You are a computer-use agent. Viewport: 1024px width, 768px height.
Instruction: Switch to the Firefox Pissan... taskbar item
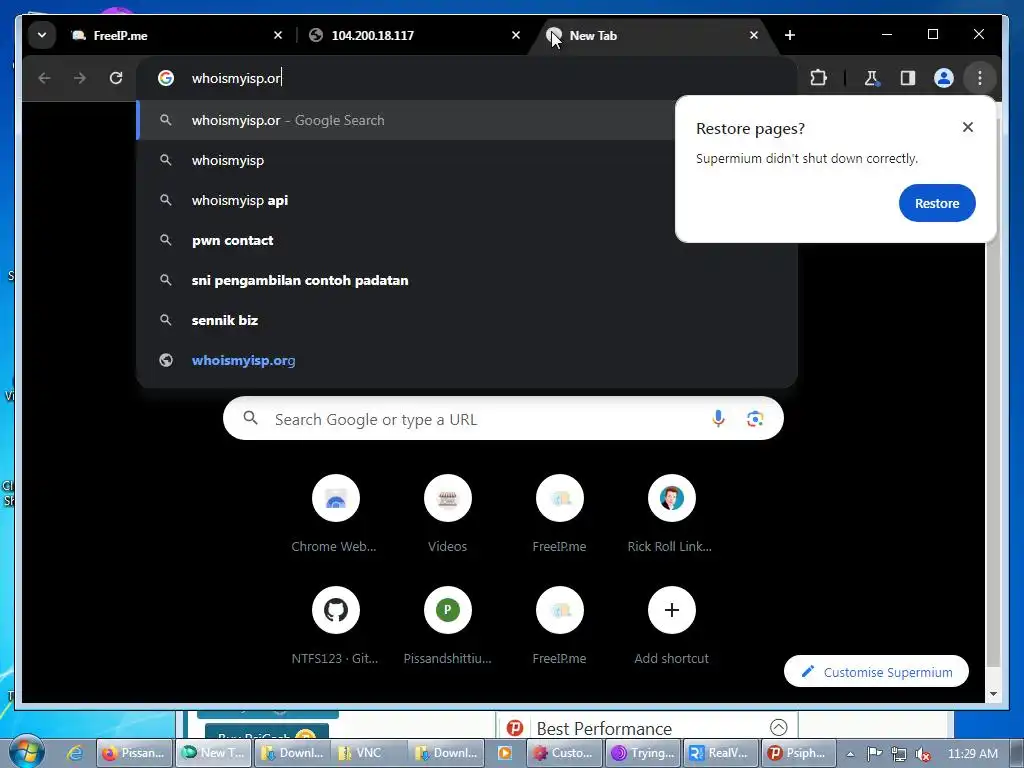[x=135, y=753]
